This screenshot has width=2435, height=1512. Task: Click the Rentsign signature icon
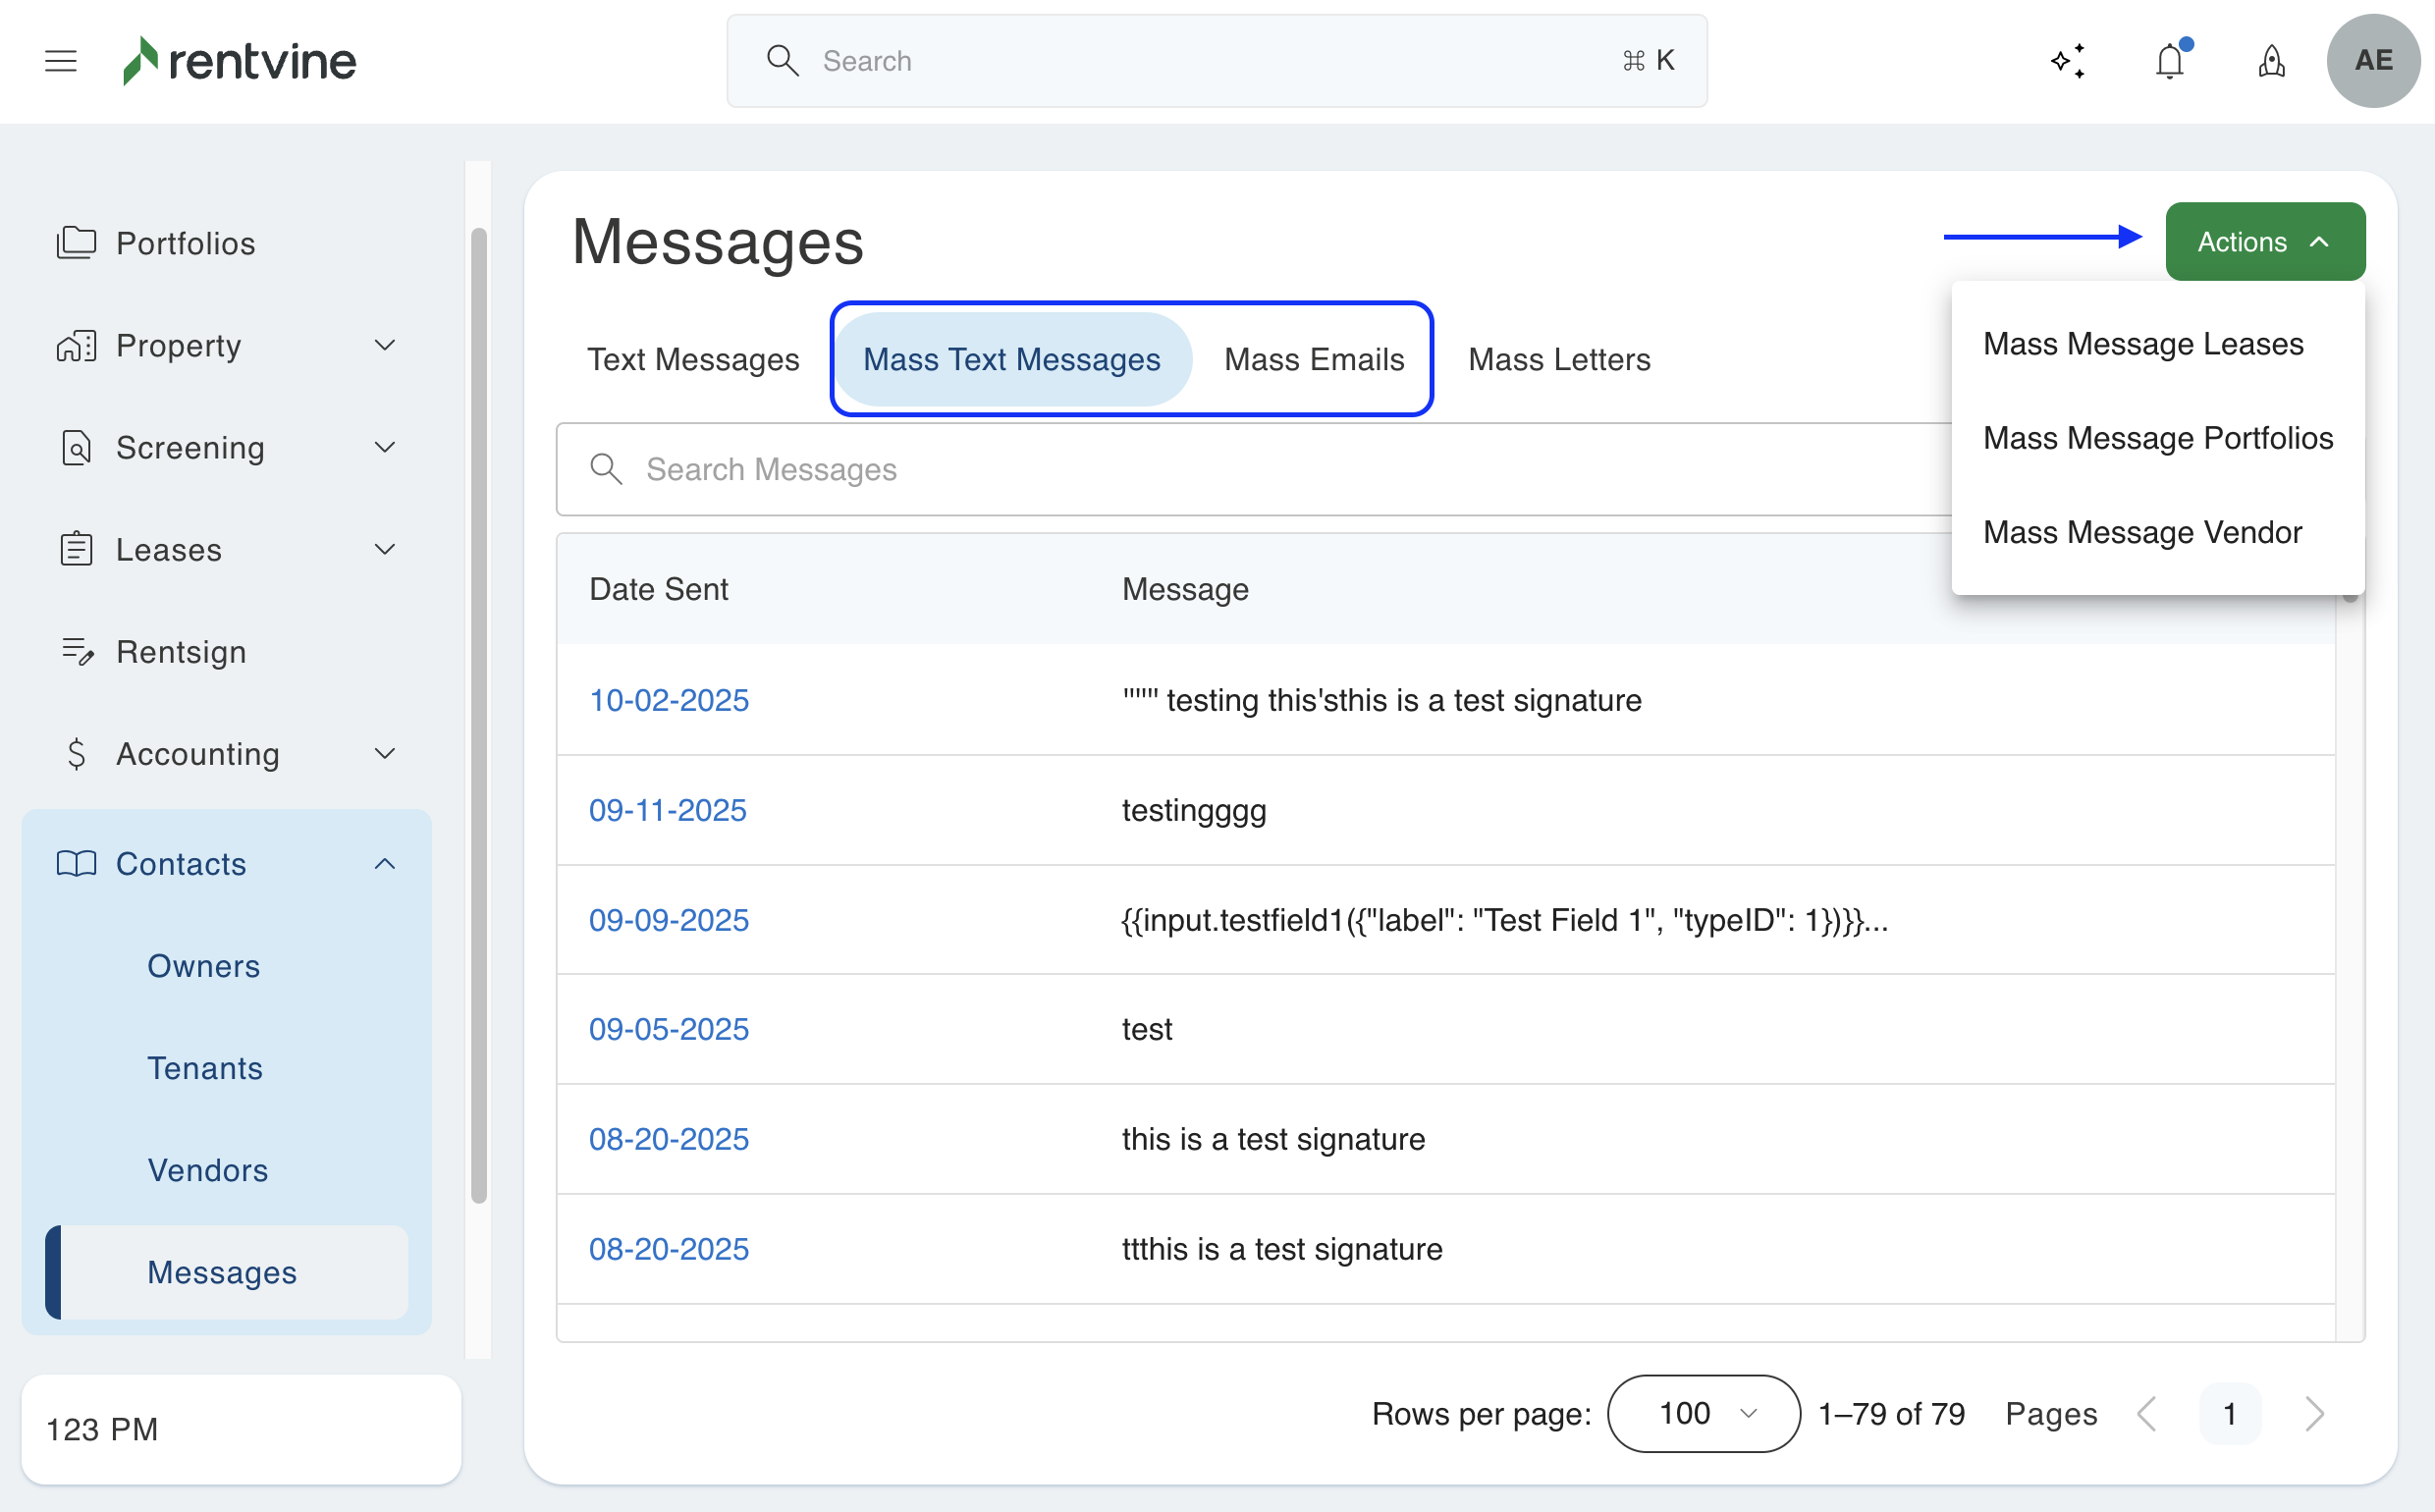click(x=76, y=652)
